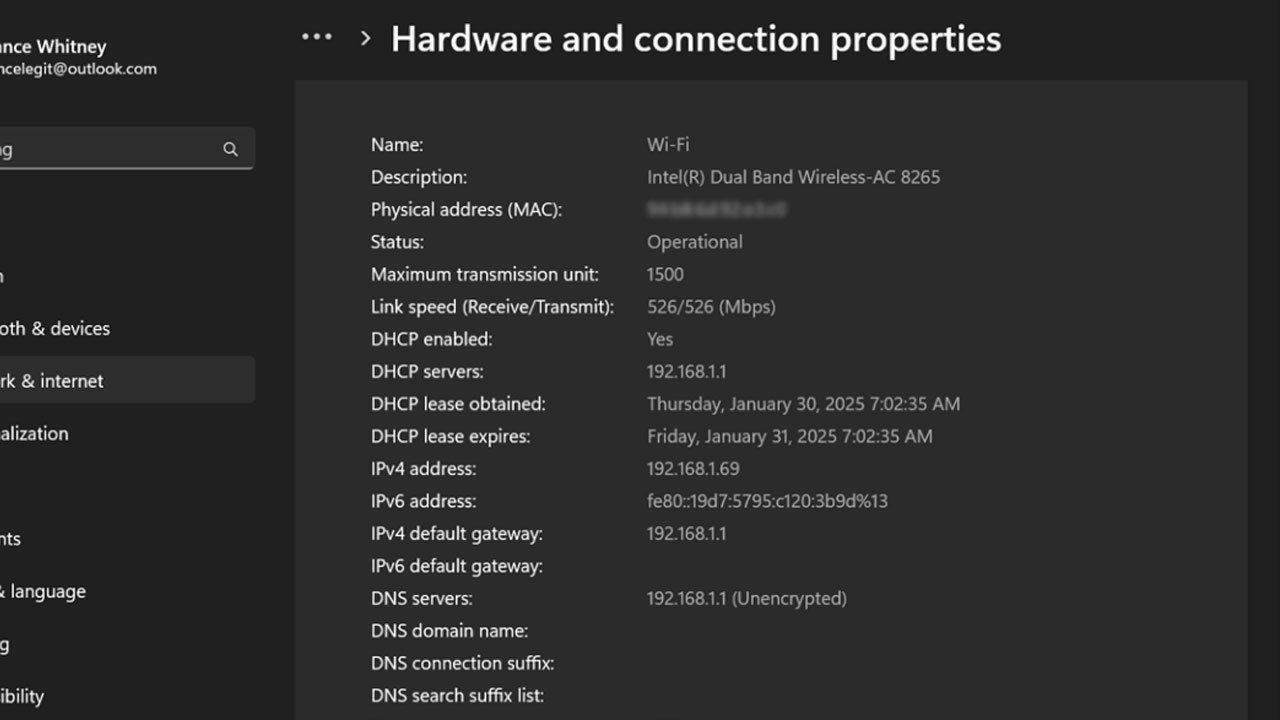The image size is (1280, 720).
Task: Click the Intel Dual Band Wireless-AC description
Action: (793, 177)
